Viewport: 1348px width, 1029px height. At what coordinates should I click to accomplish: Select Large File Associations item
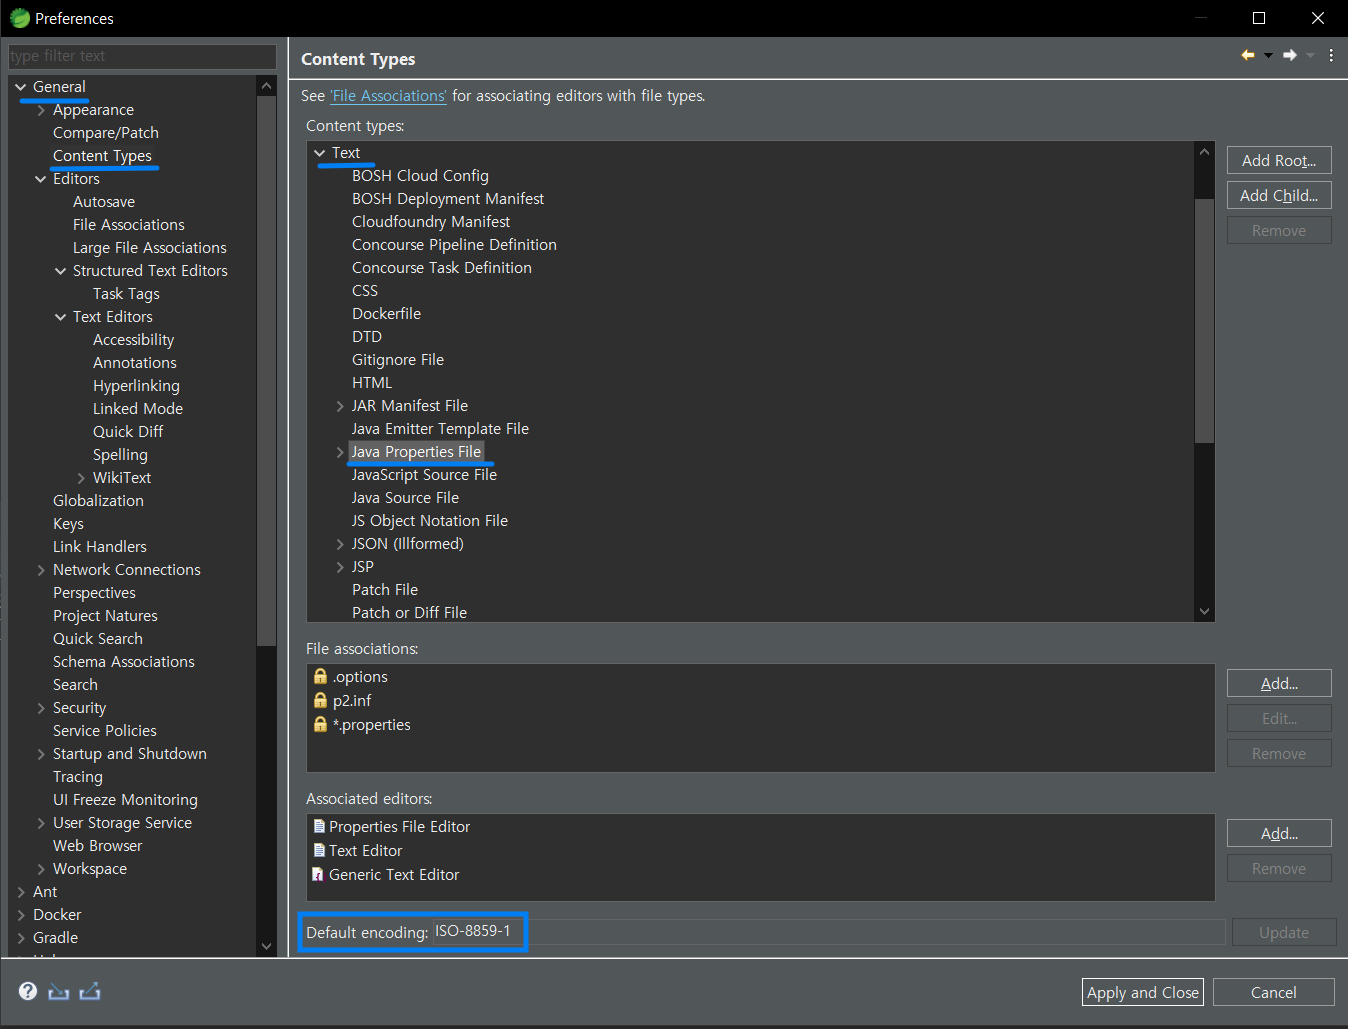tap(150, 248)
